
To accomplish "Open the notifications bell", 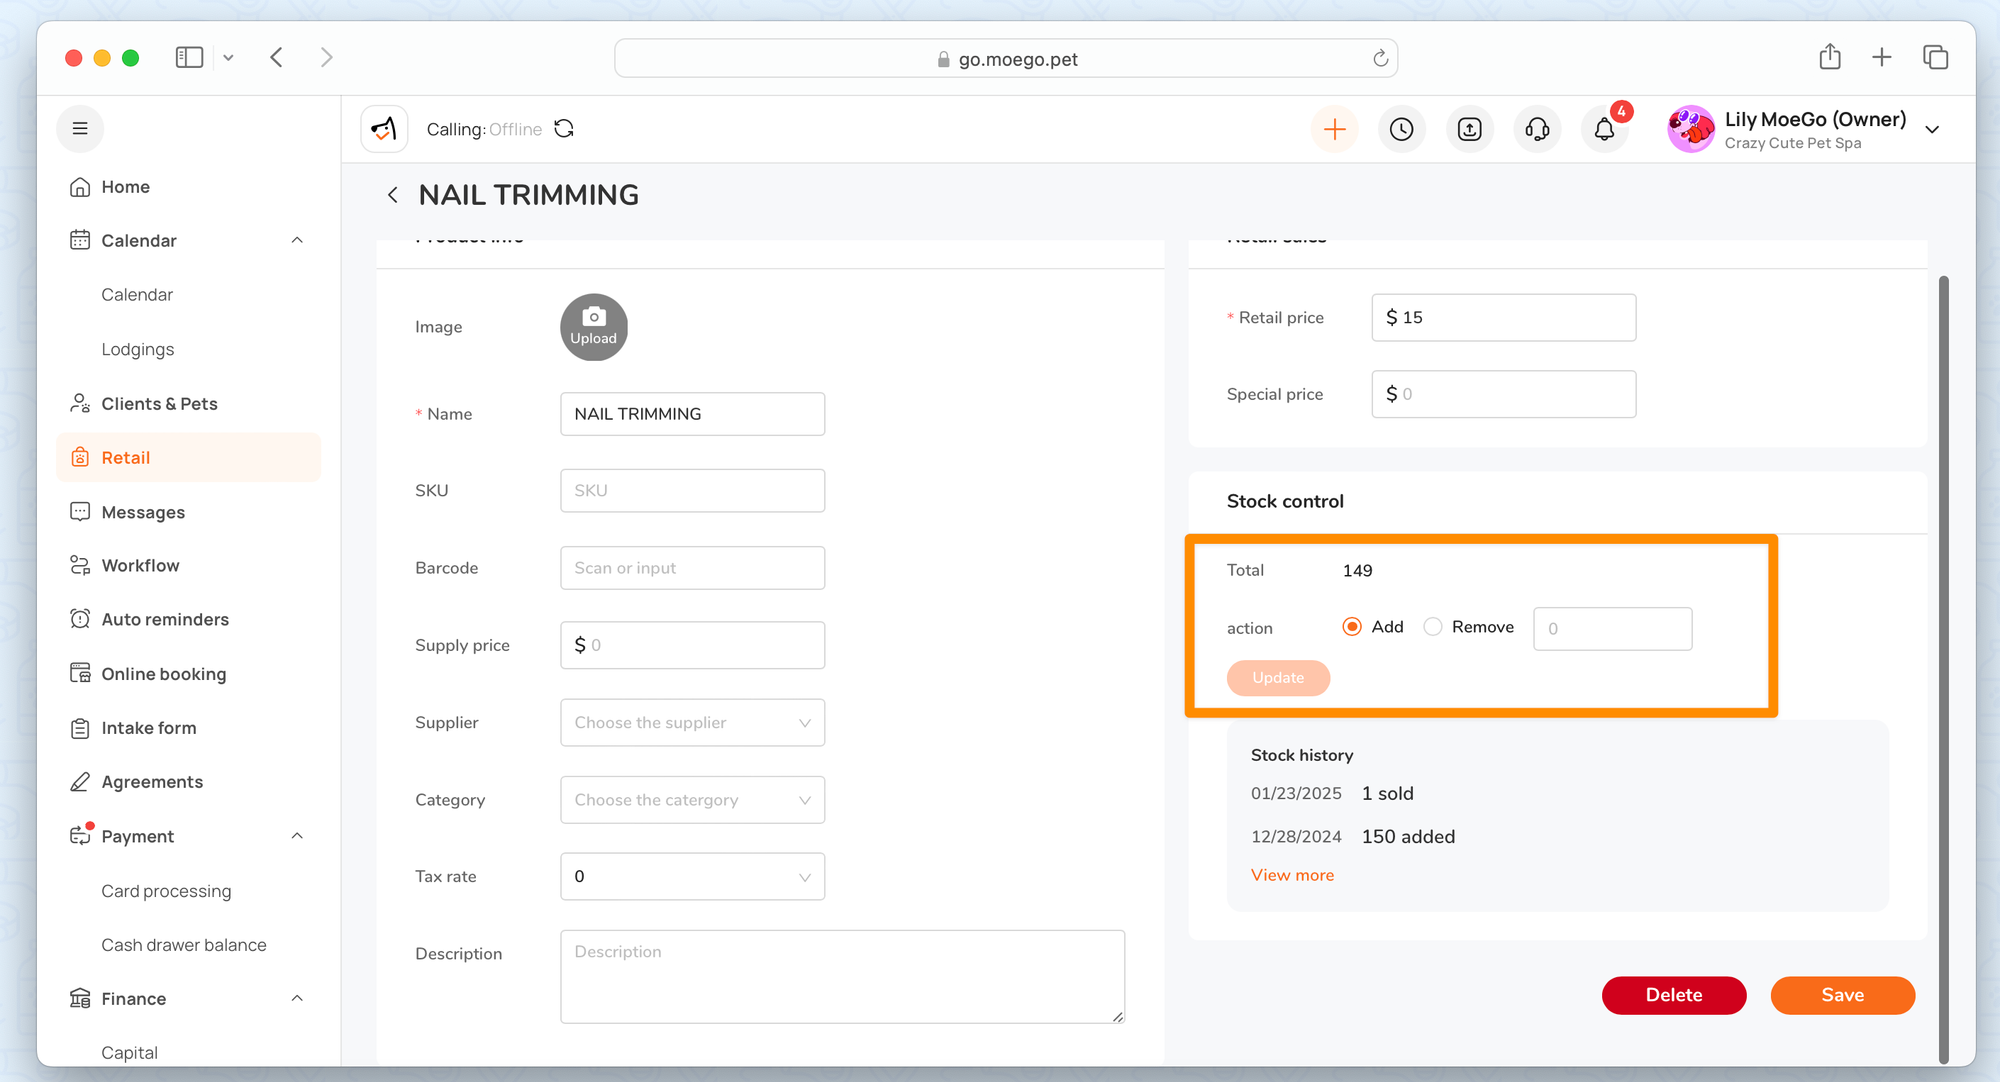I will pyautogui.click(x=1604, y=129).
